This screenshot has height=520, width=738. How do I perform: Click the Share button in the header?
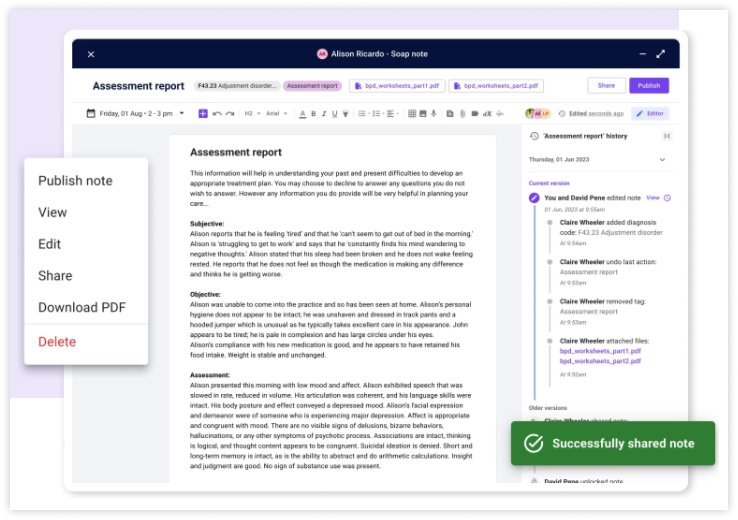click(606, 86)
